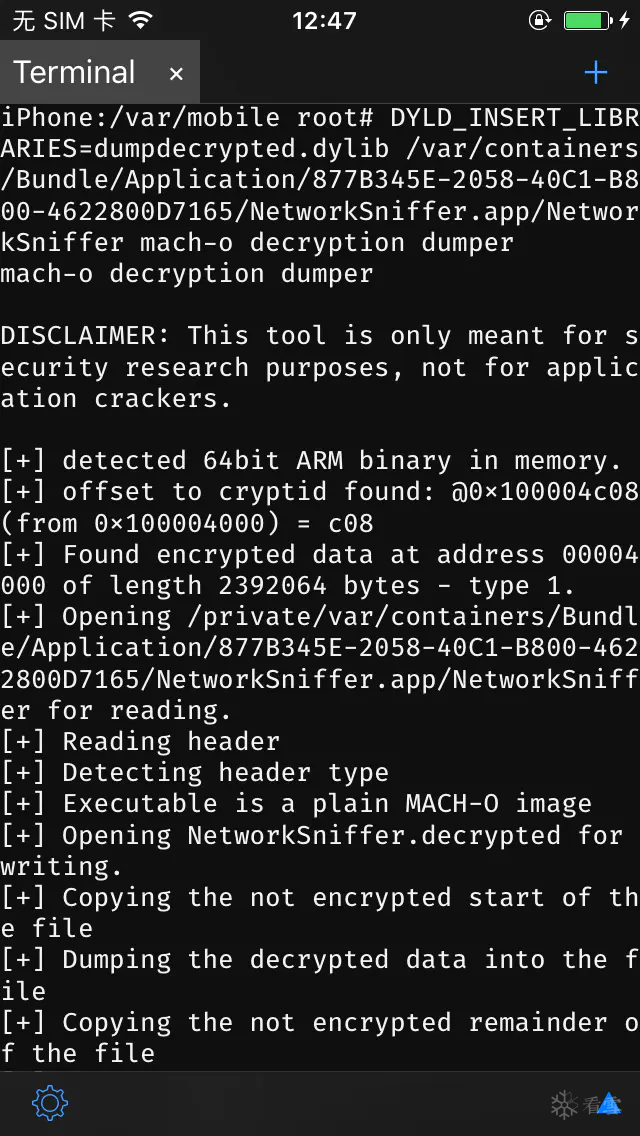Viewport: 640px width, 1136px height.
Task: Click the snowflake watermark icon
Action: click(564, 1105)
